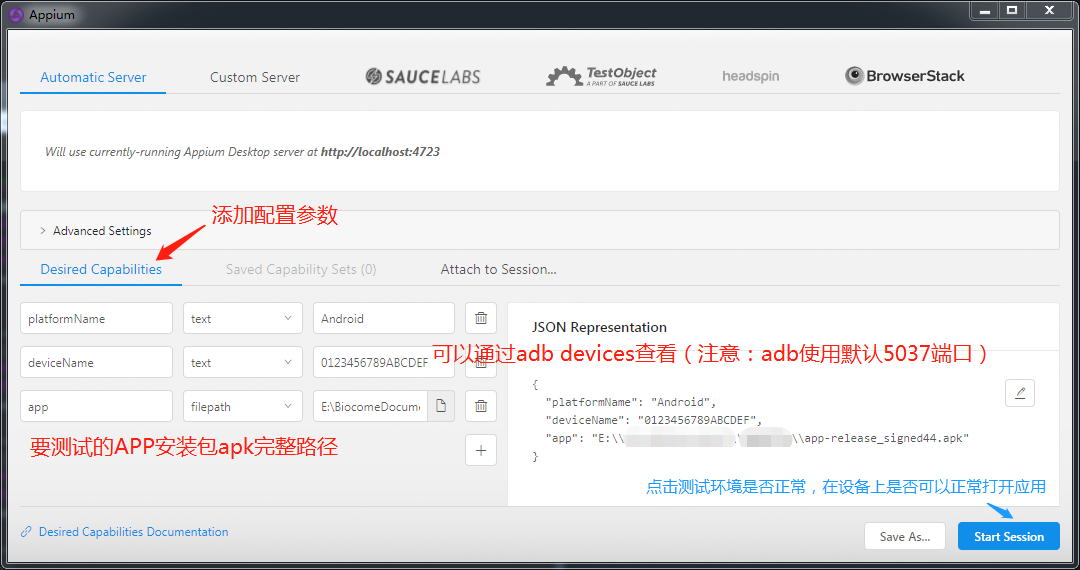Close the Appium window
Image resolution: width=1080 pixels, height=570 pixels.
click(x=1049, y=10)
